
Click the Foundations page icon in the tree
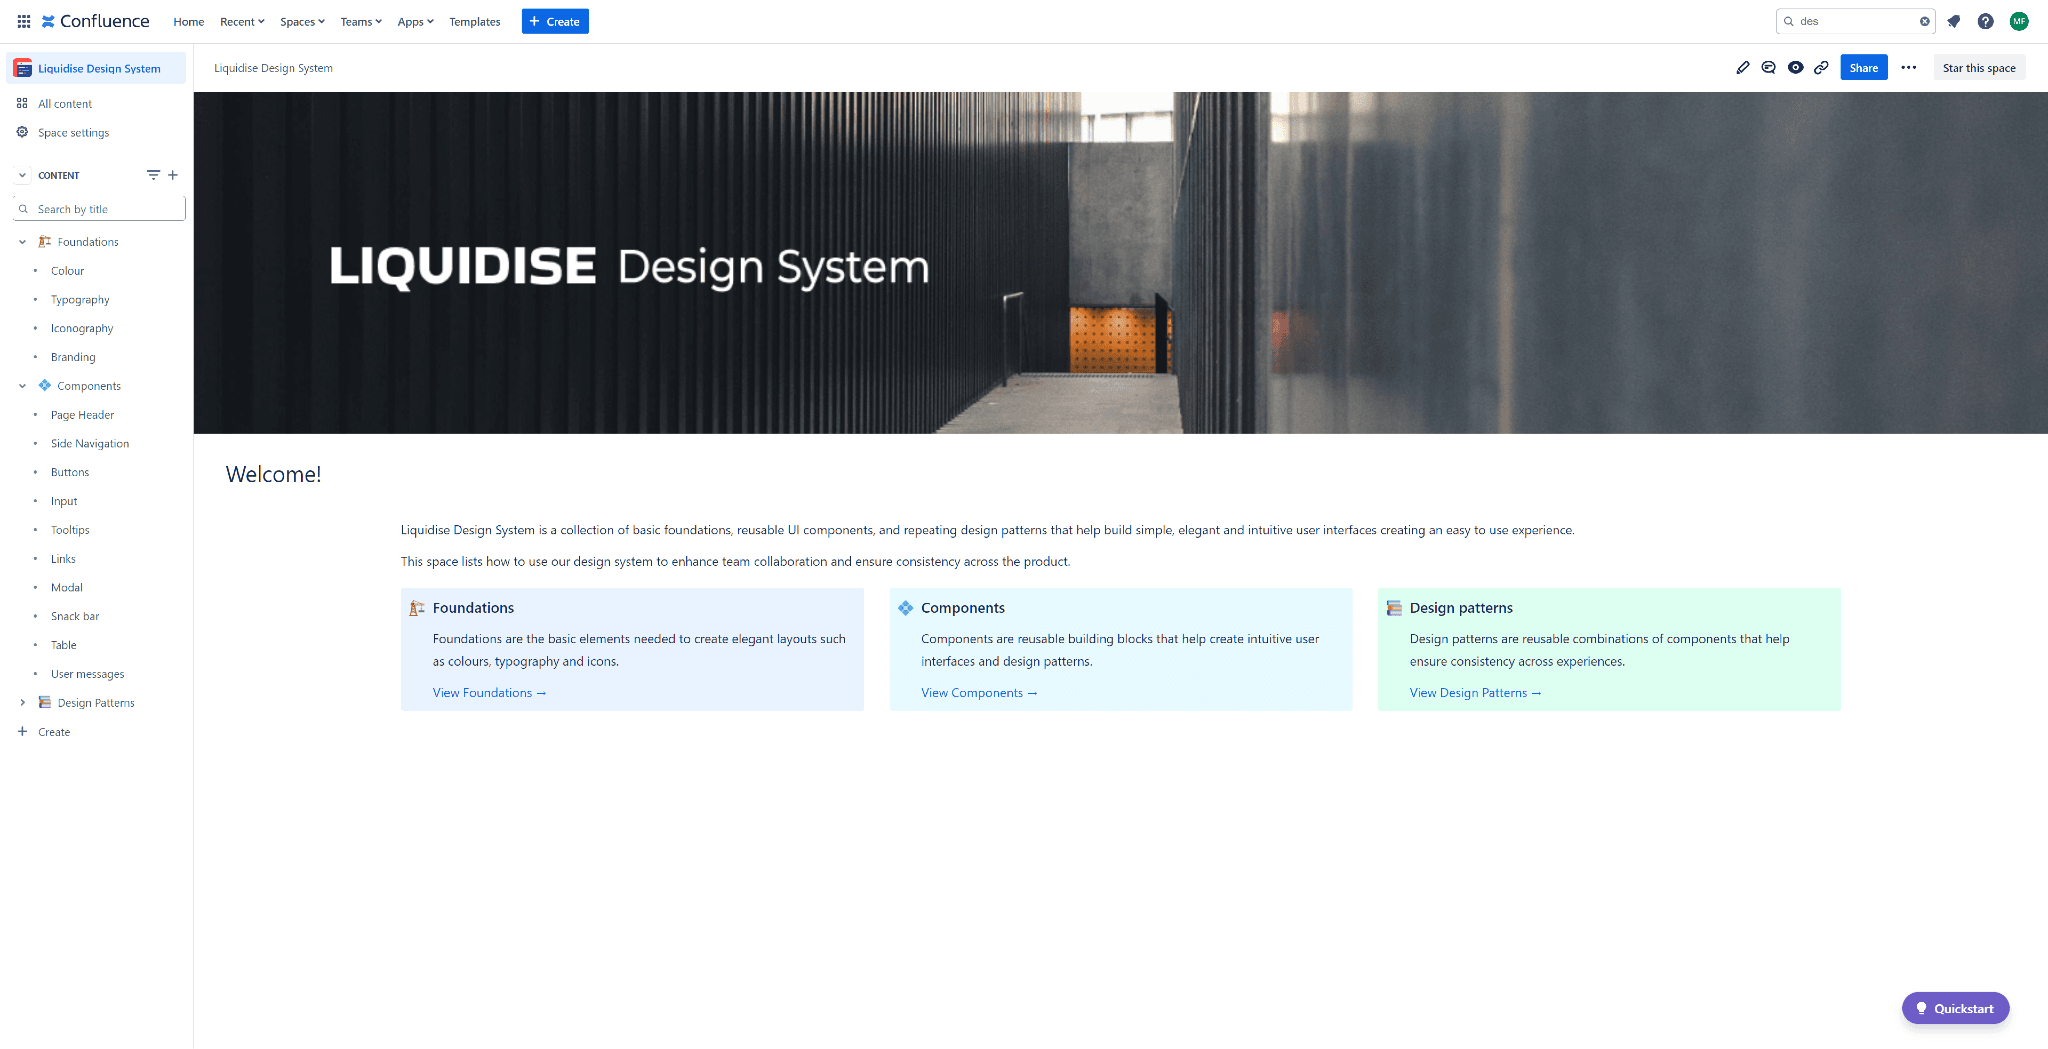point(45,242)
